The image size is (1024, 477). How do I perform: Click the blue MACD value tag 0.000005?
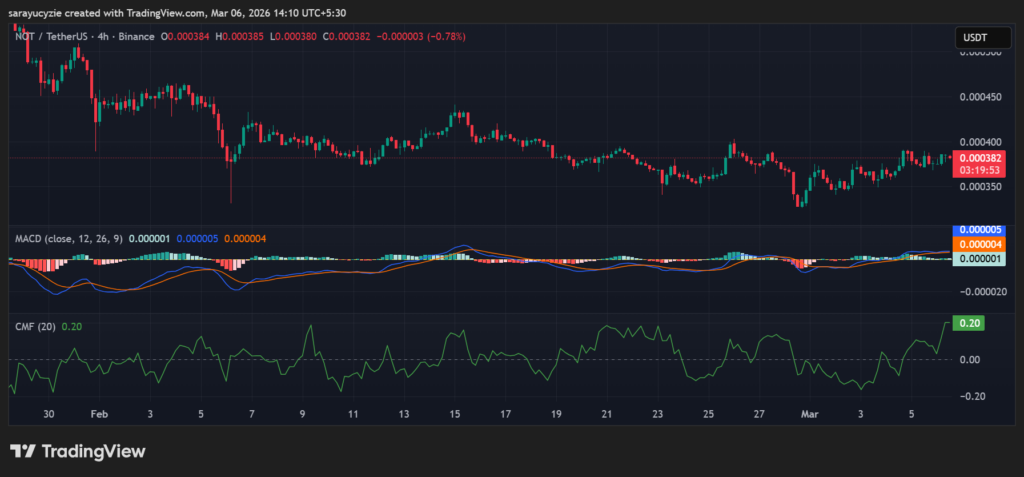(975, 230)
